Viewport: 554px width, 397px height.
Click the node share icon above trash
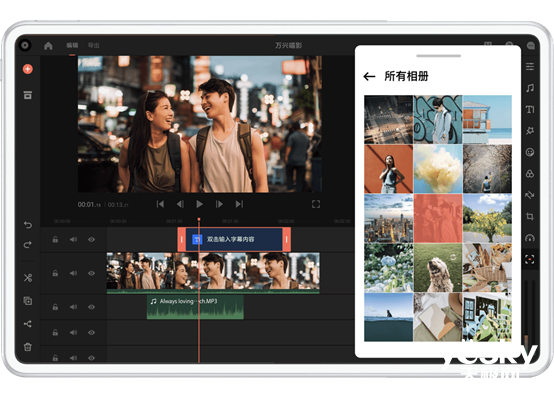[28, 324]
